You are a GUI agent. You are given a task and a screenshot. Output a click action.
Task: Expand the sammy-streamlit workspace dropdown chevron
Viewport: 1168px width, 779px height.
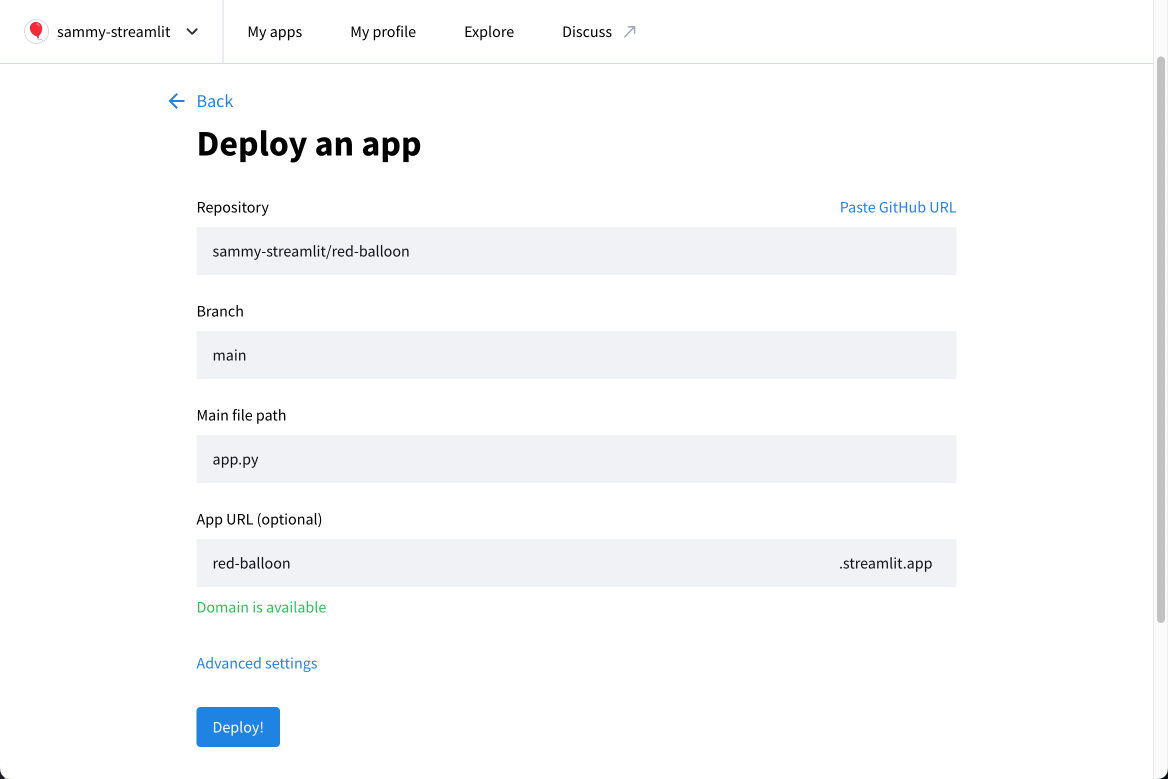pyautogui.click(x=192, y=31)
